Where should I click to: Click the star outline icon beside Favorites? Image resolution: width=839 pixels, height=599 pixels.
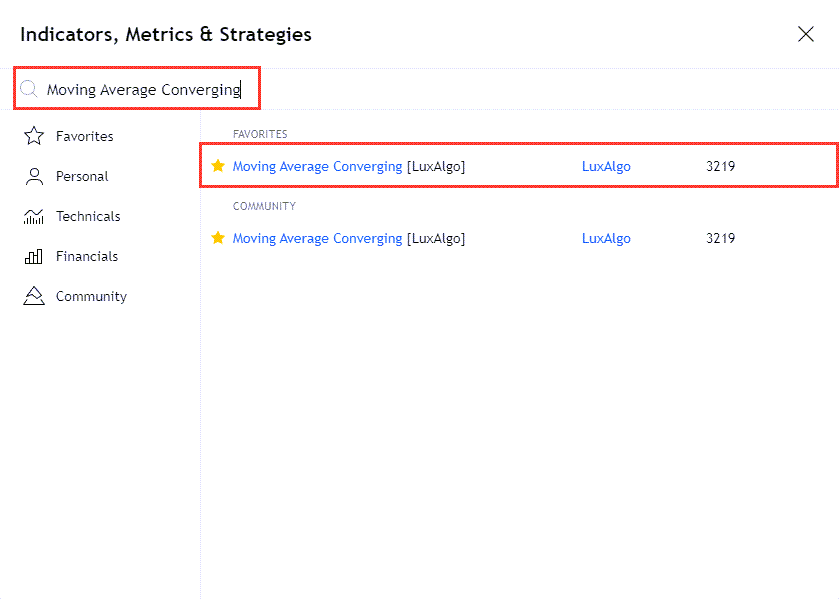click(x=34, y=136)
